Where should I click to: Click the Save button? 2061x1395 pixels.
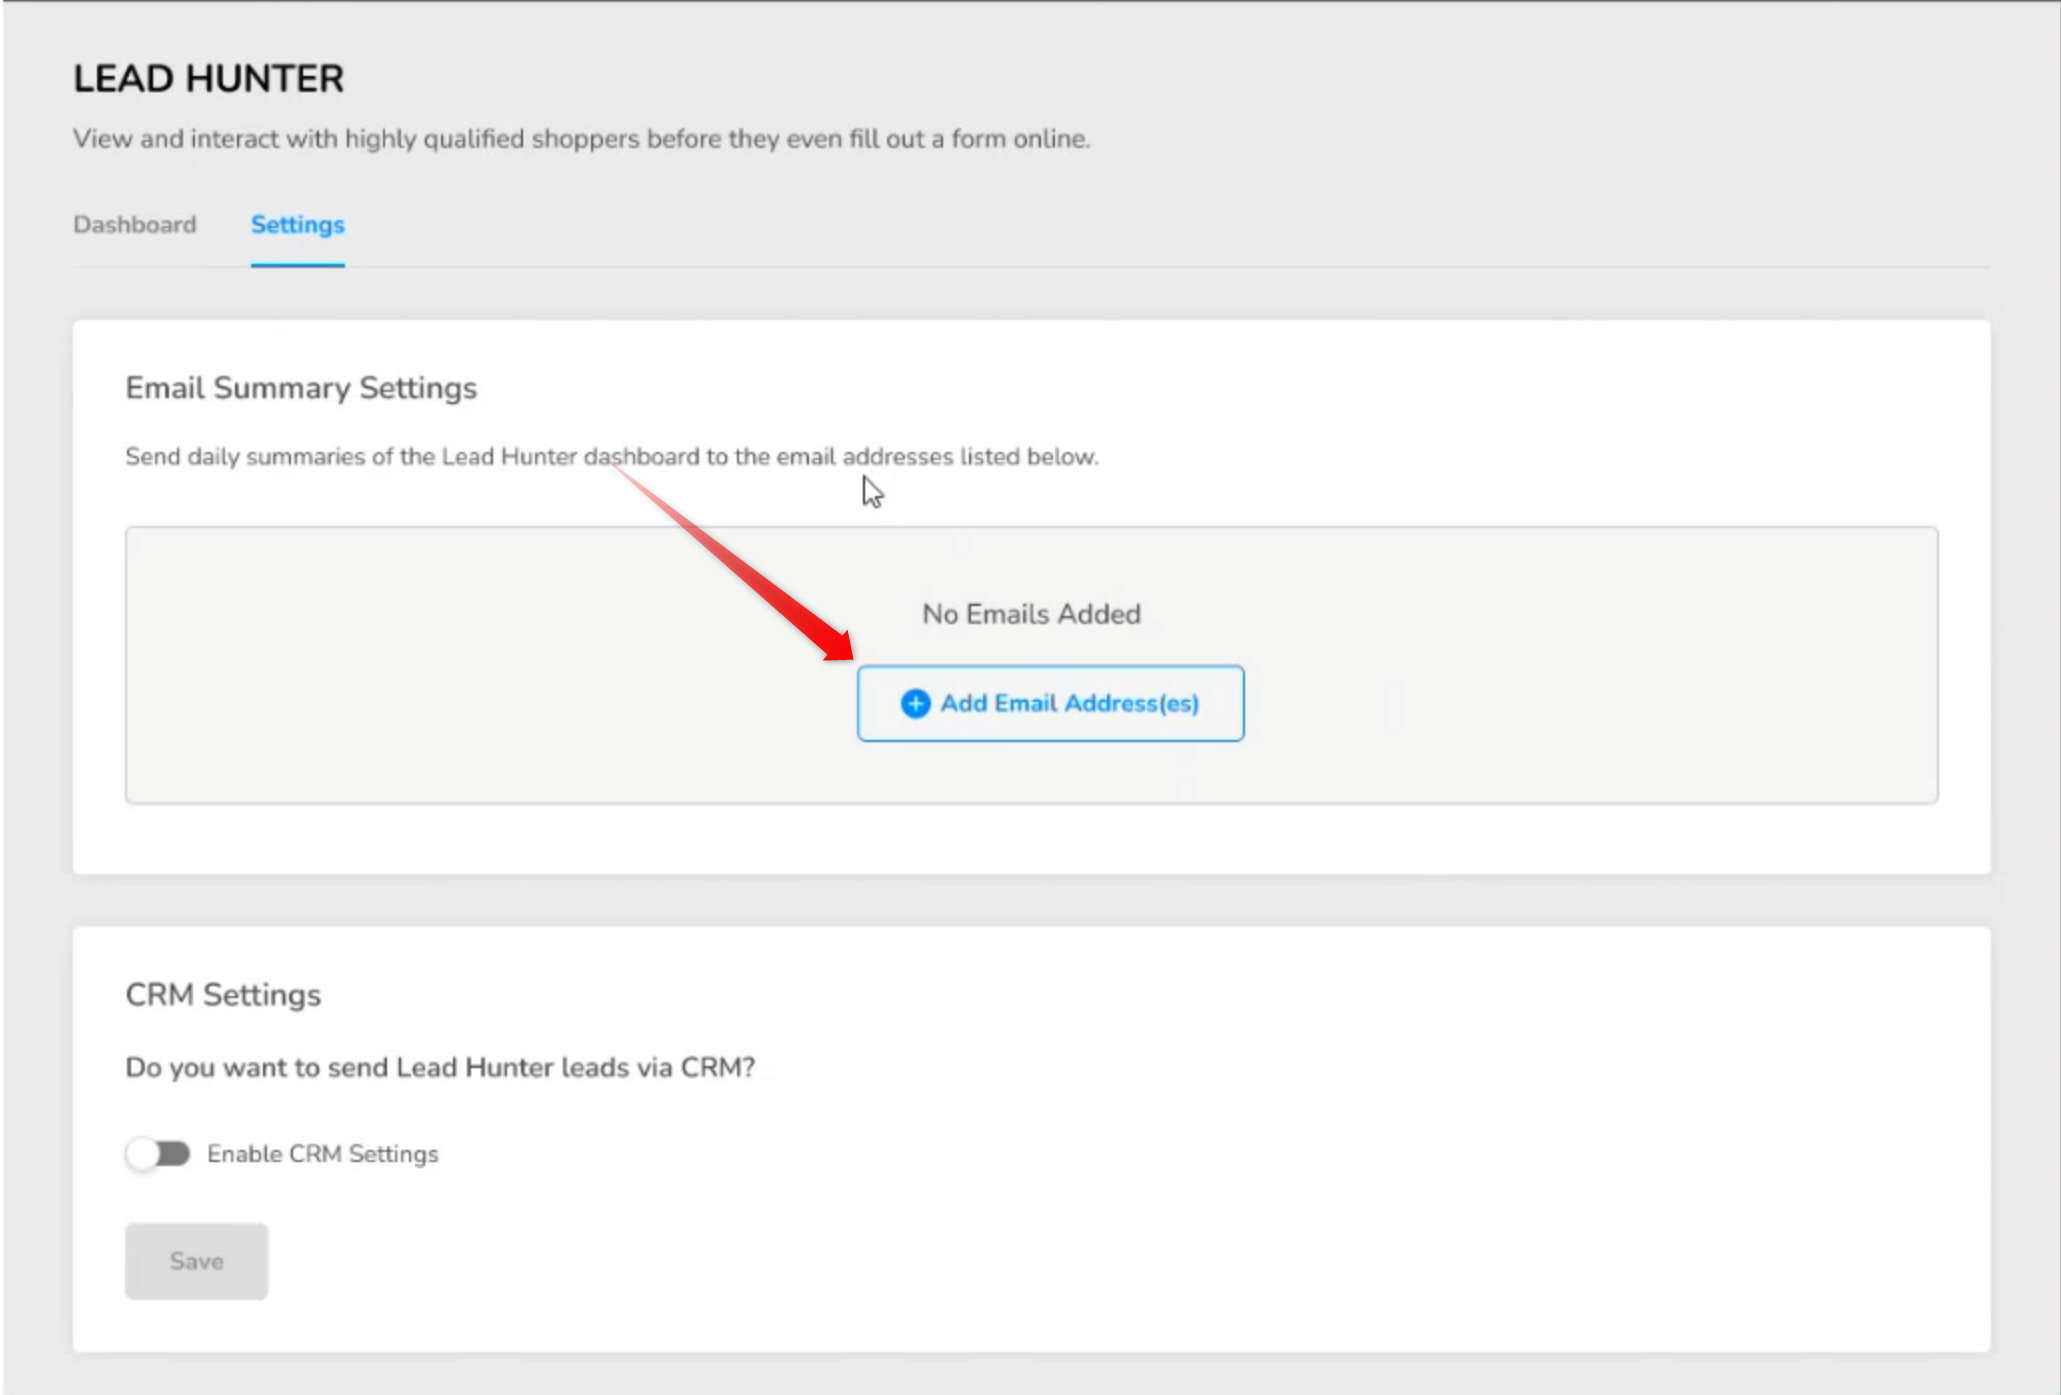(196, 1261)
